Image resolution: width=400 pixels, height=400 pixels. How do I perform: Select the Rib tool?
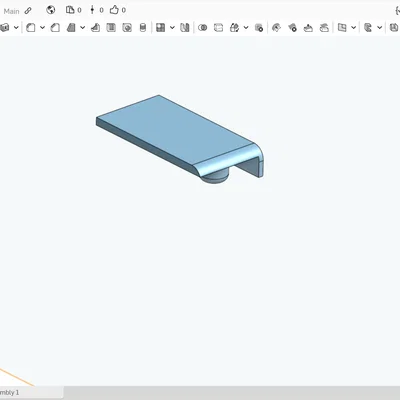[x=95, y=28]
